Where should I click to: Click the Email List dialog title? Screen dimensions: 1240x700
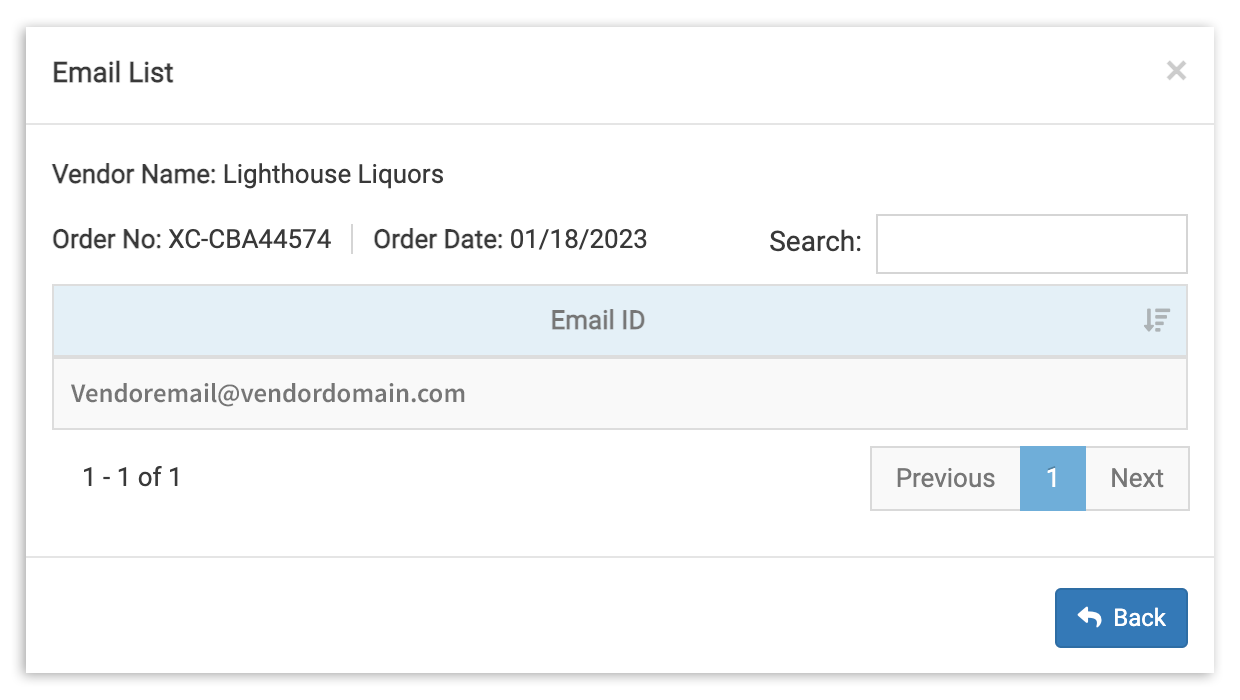[x=113, y=72]
